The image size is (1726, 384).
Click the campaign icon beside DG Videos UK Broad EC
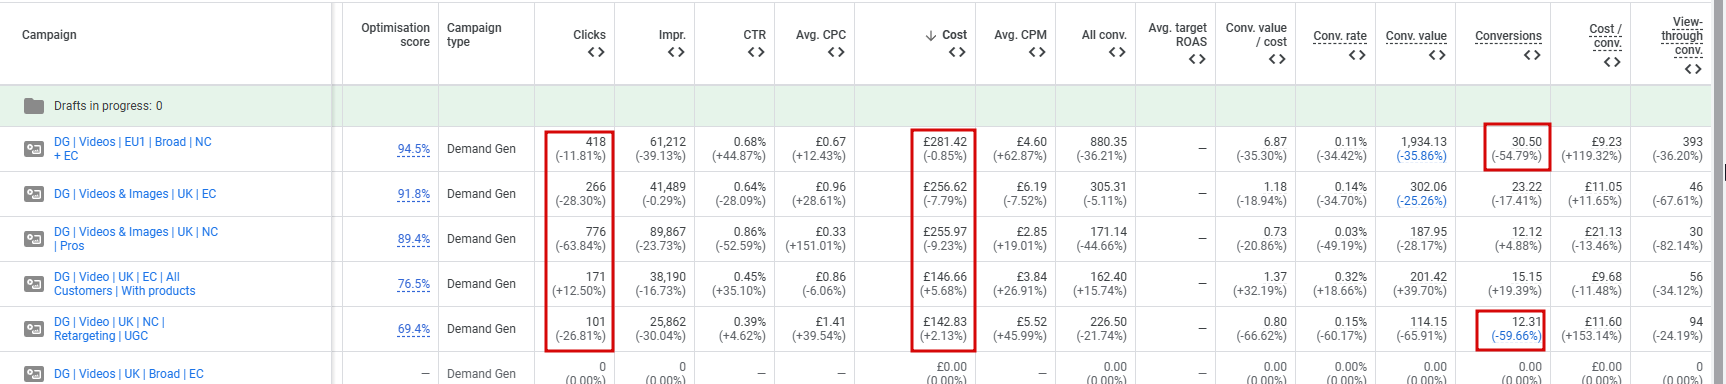coord(34,374)
